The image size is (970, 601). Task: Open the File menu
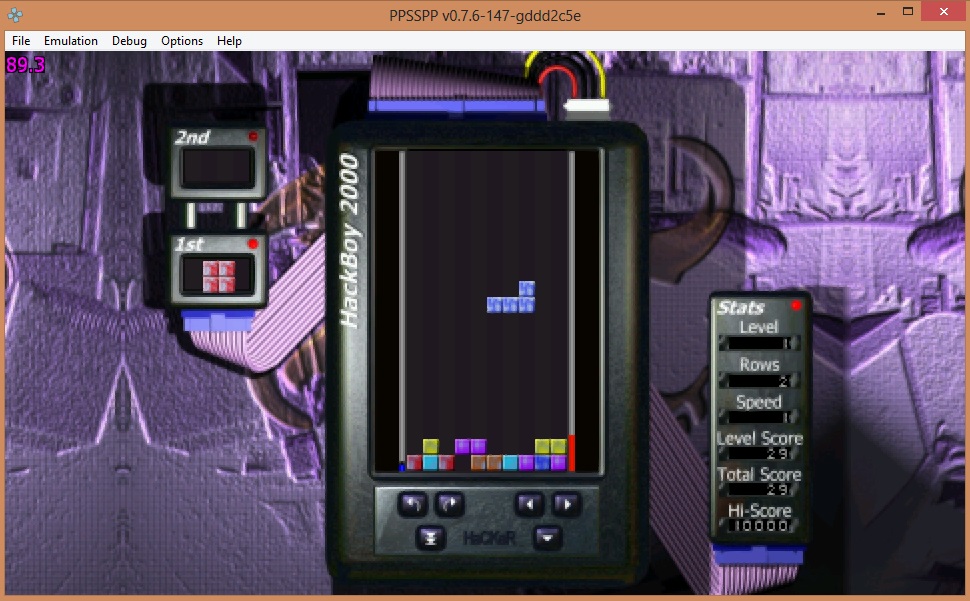(x=21, y=41)
